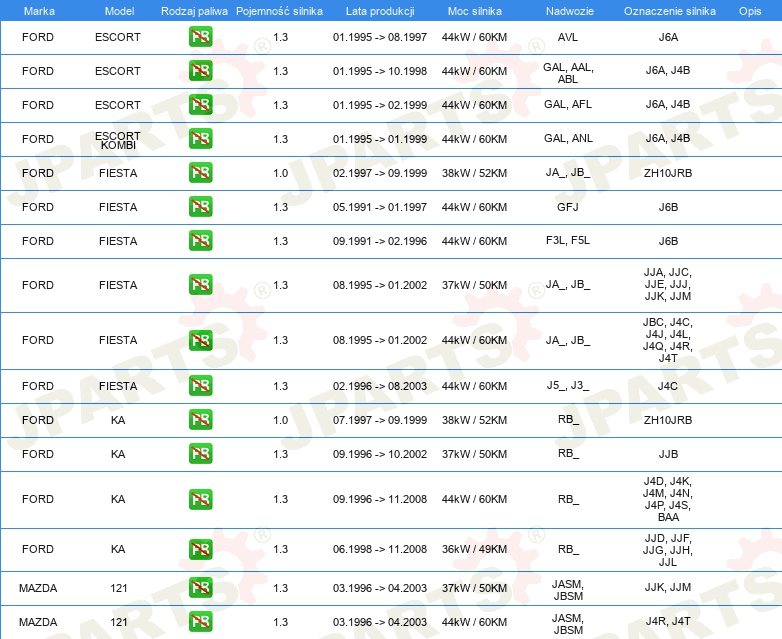The width and height of the screenshot is (782, 639).
Task: Select the AVL body code cell
Action: point(568,37)
